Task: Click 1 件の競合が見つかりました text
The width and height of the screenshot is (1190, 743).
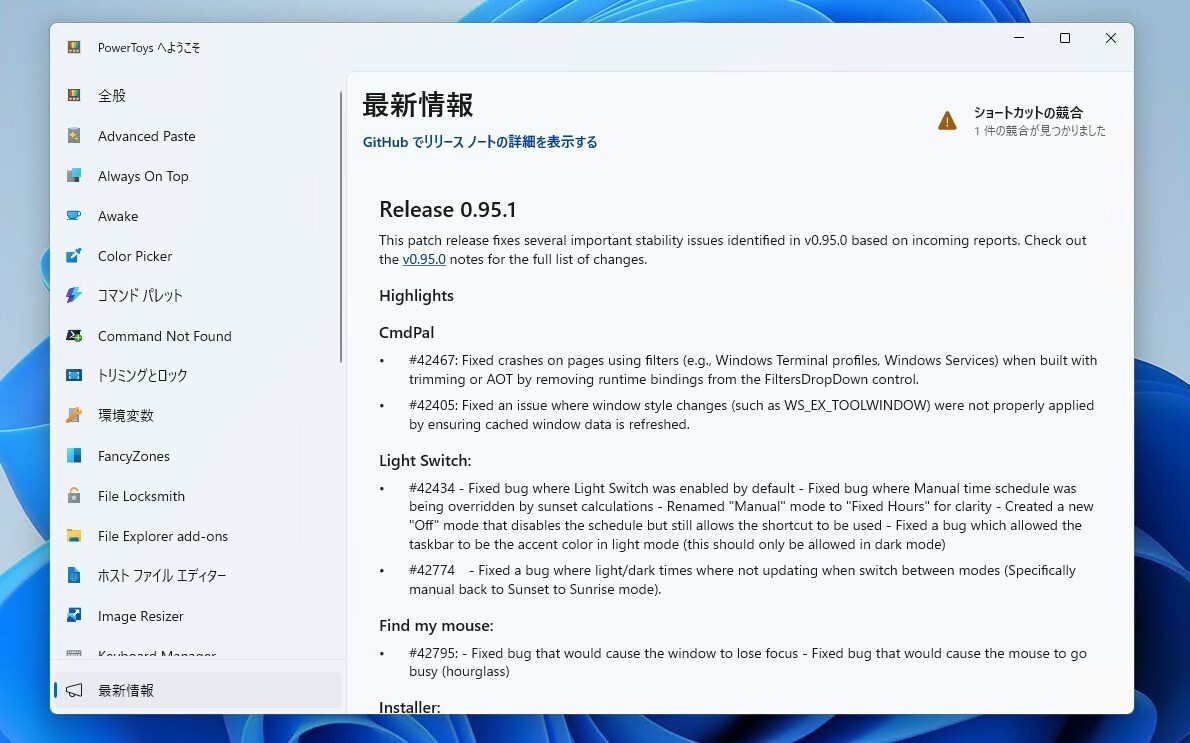Action: tap(1040, 131)
